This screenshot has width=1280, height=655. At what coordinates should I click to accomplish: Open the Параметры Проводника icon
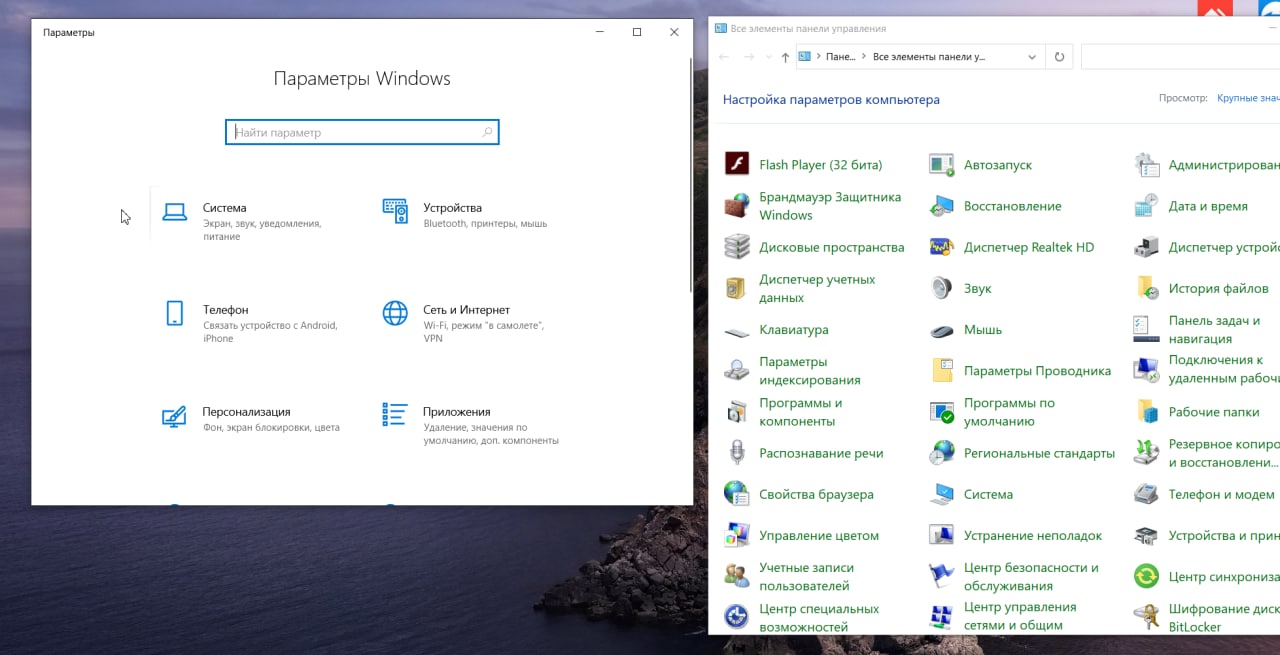(942, 371)
